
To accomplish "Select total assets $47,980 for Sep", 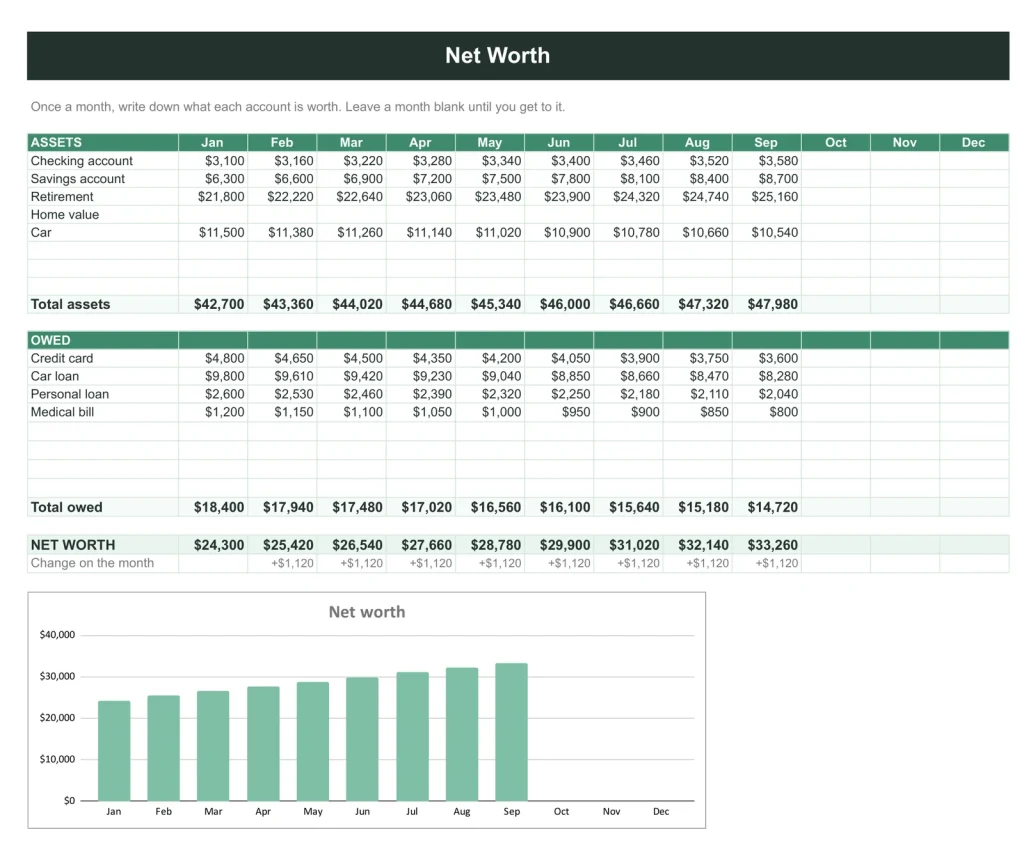I will coord(767,304).
